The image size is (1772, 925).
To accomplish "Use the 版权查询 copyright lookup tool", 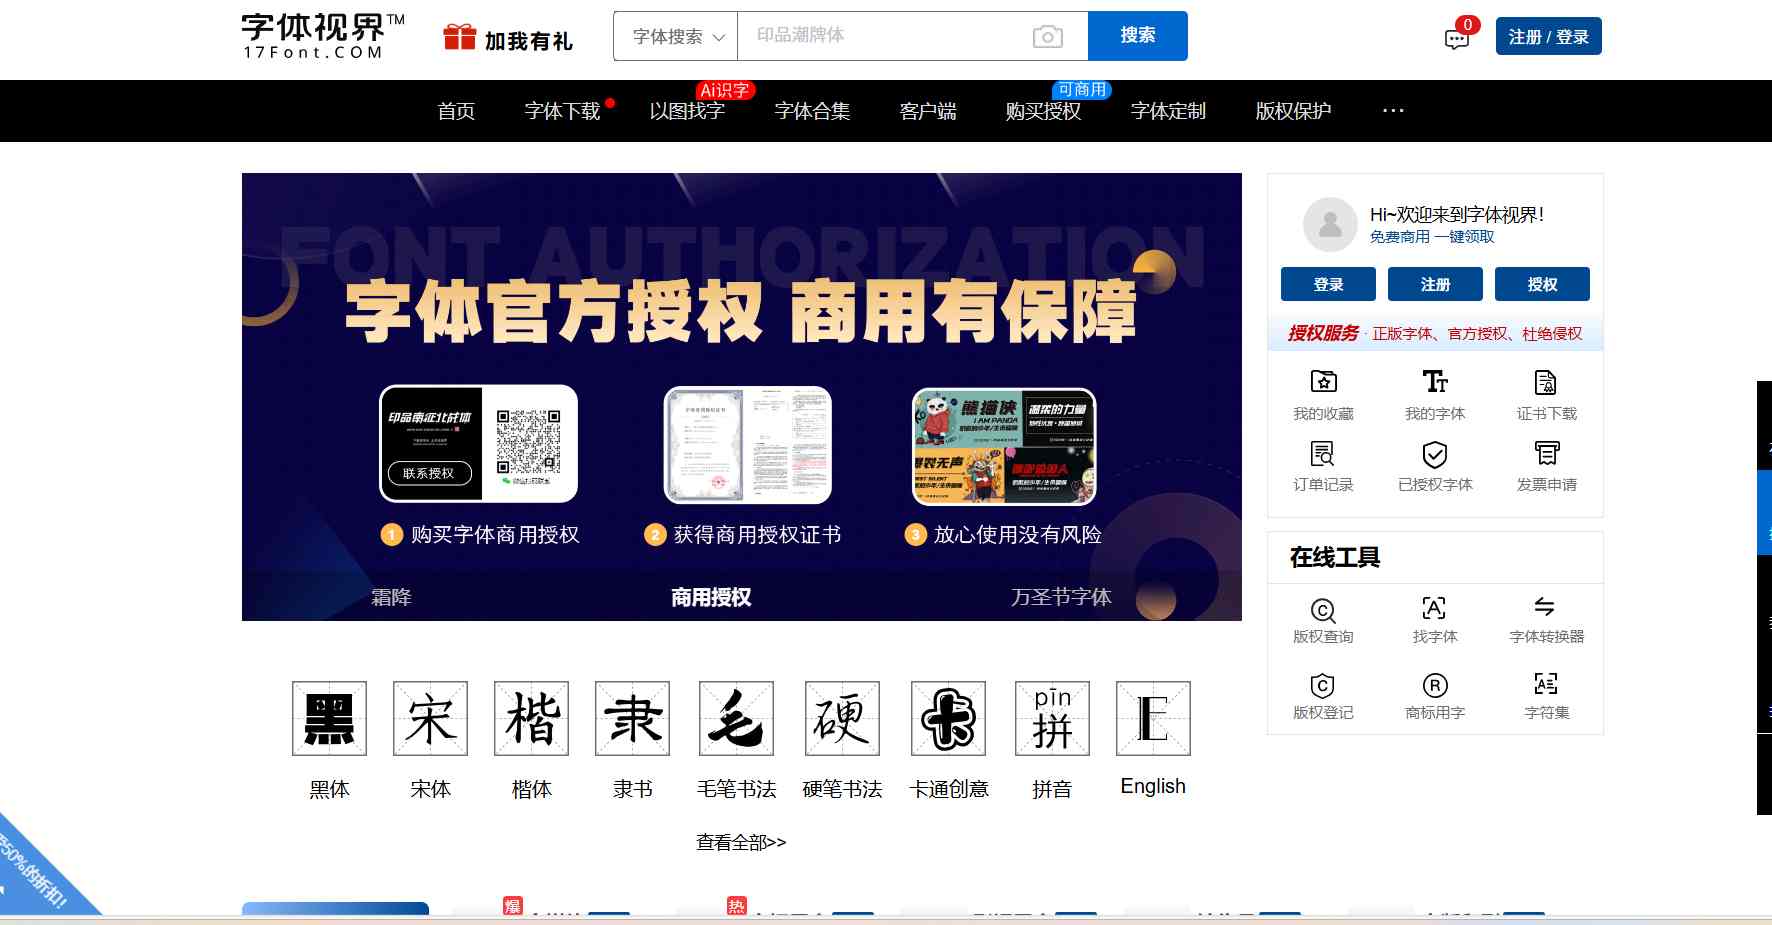I will [x=1322, y=616].
